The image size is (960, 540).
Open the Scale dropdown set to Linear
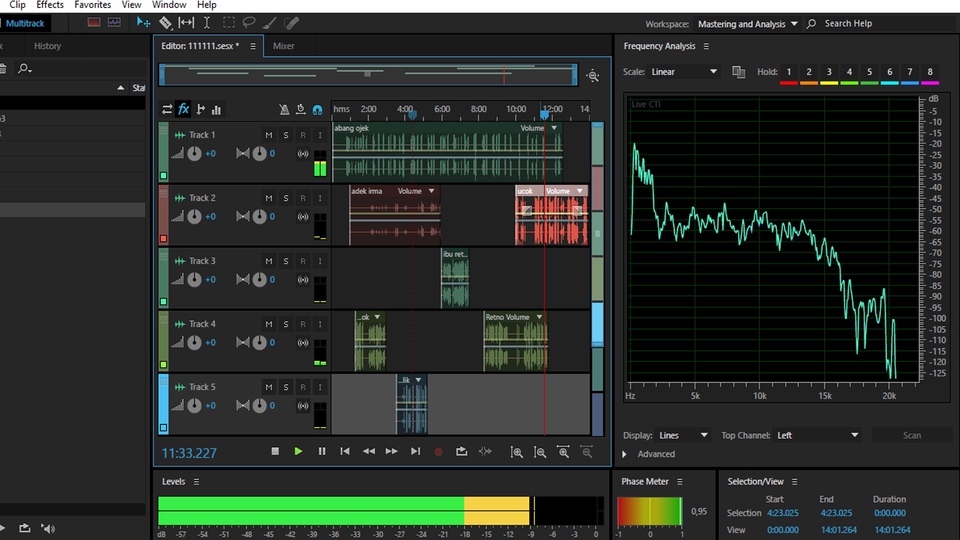coord(684,72)
